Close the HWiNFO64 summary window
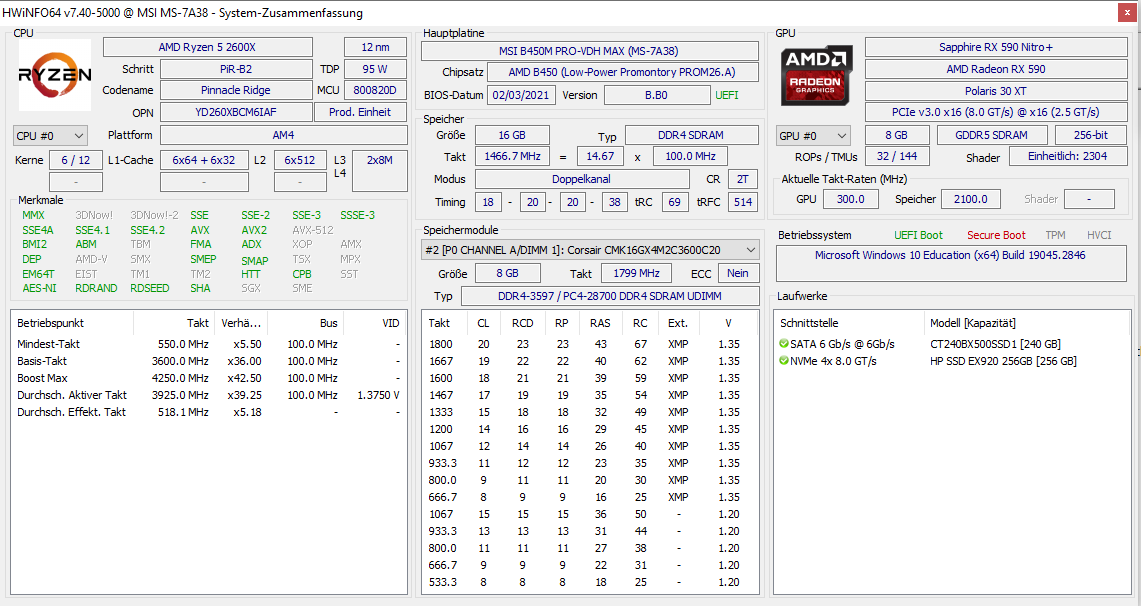Screen dimensions: 1141x606 pos(1128,12)
